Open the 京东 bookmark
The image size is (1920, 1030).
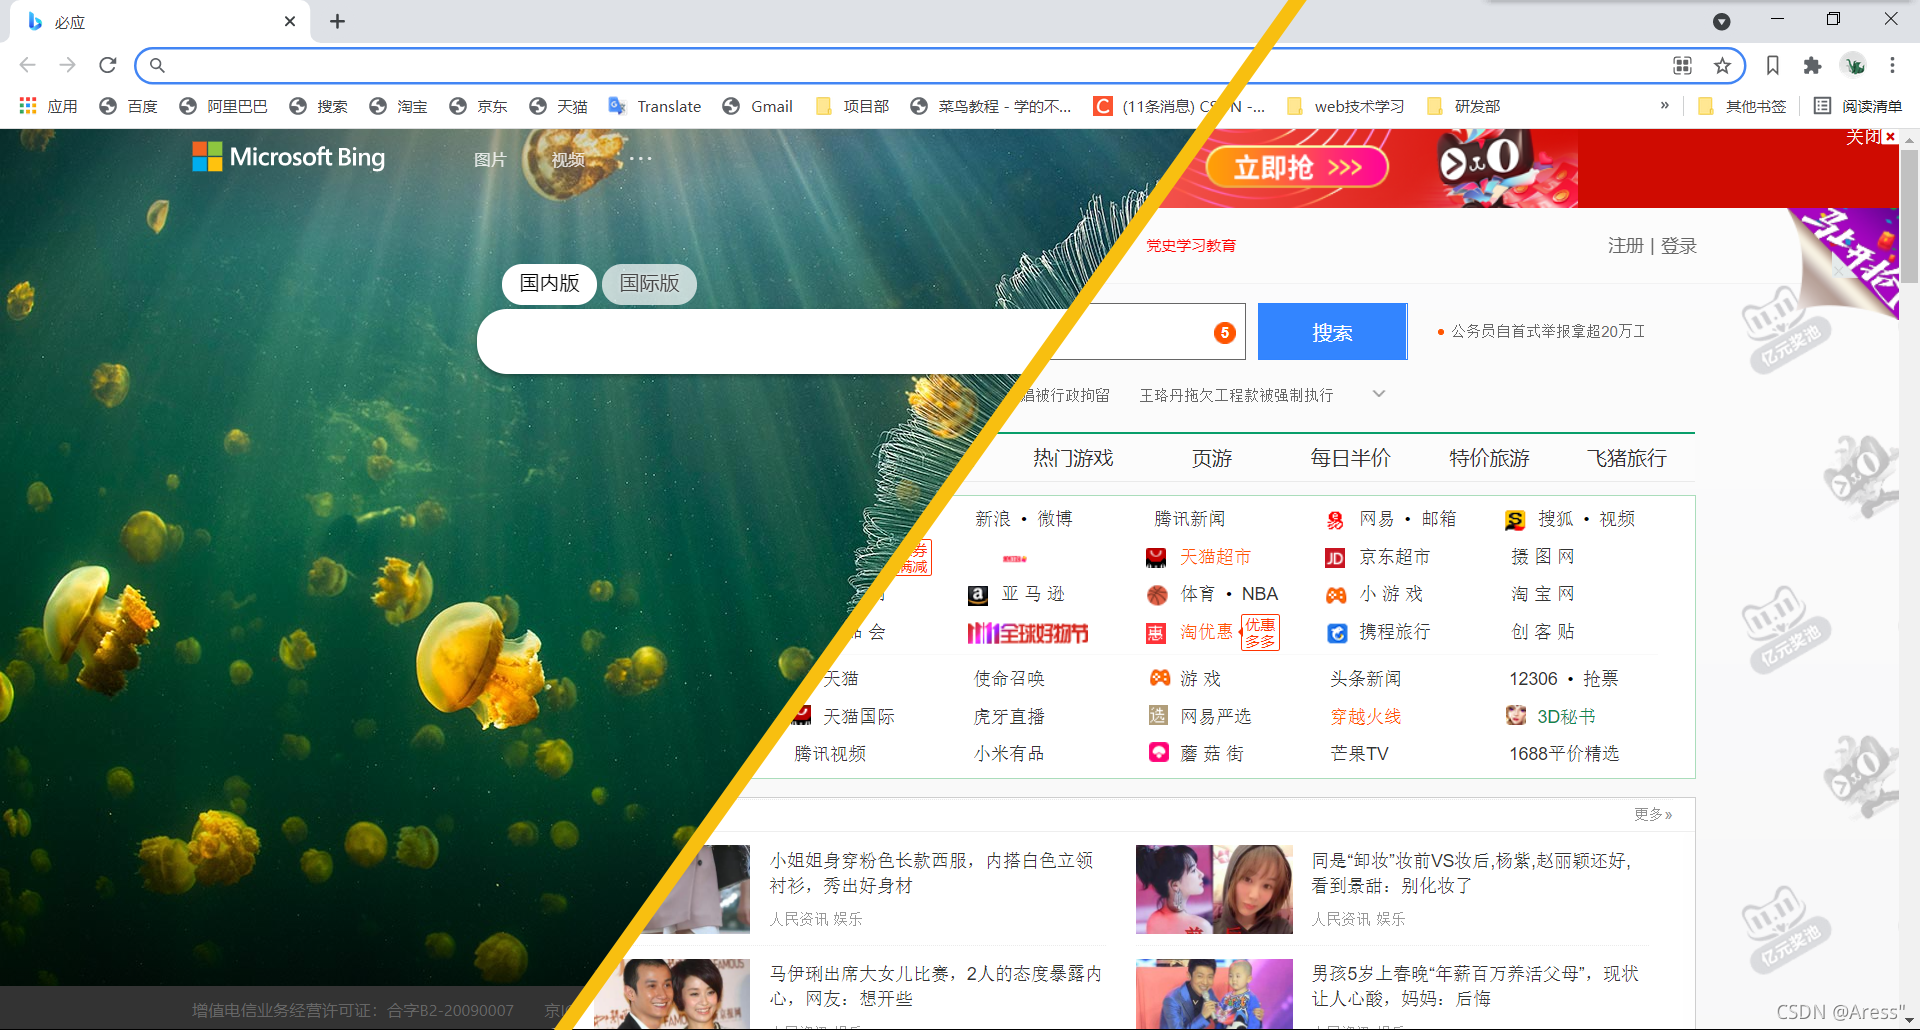[478, 106]
